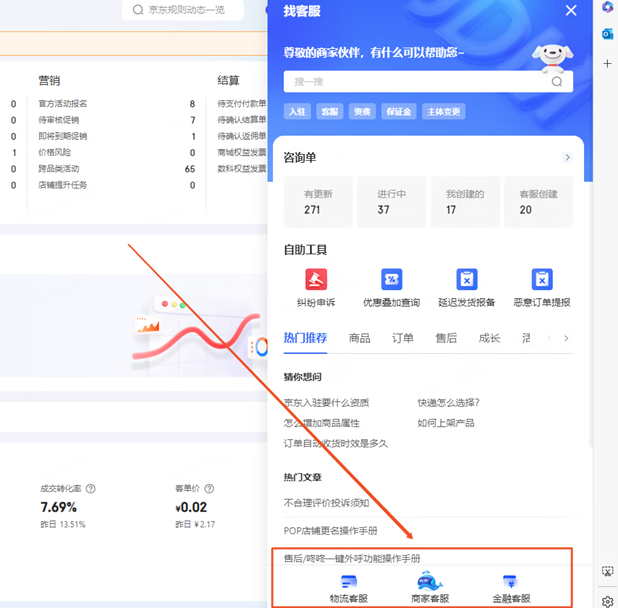Click the plus icon in browser sidebar
This screenshot has height=608, width=618.
tap(607, 63)
